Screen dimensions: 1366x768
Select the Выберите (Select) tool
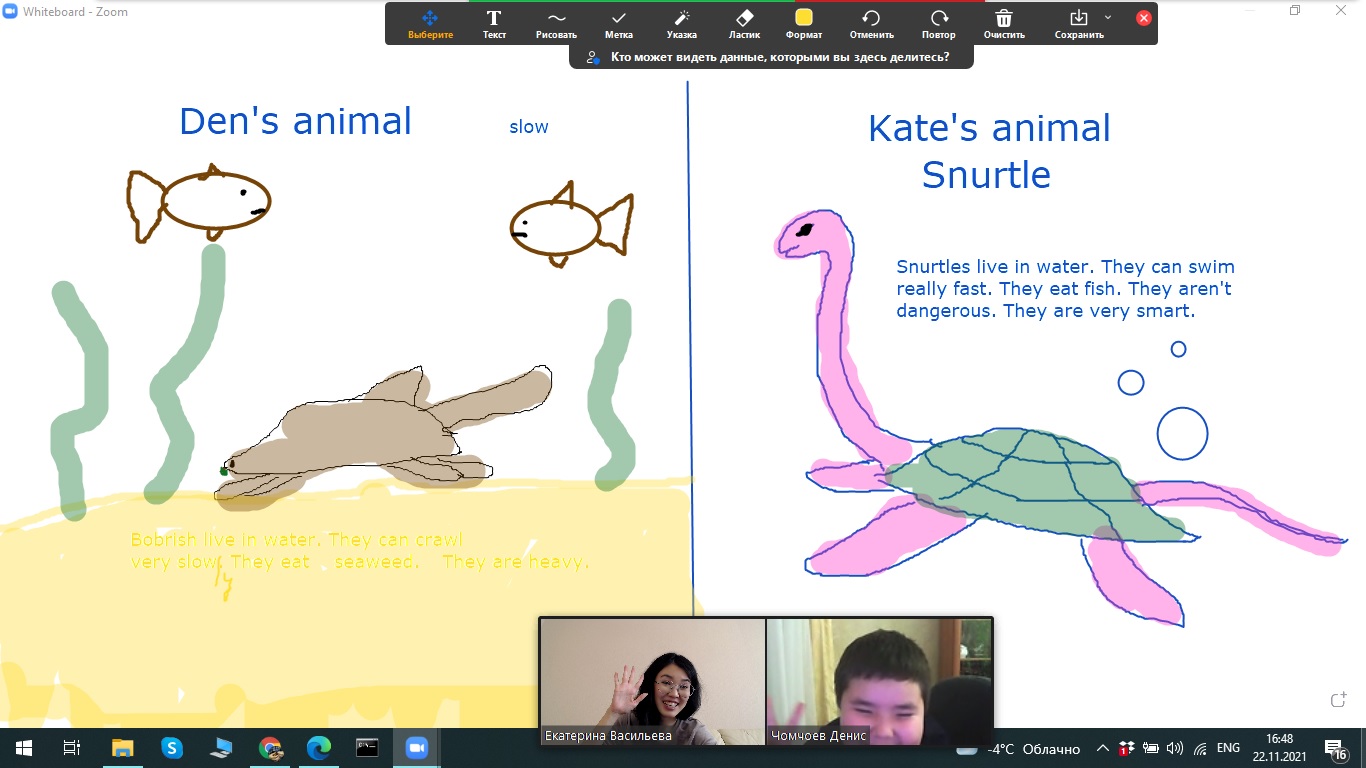(430, 24)
